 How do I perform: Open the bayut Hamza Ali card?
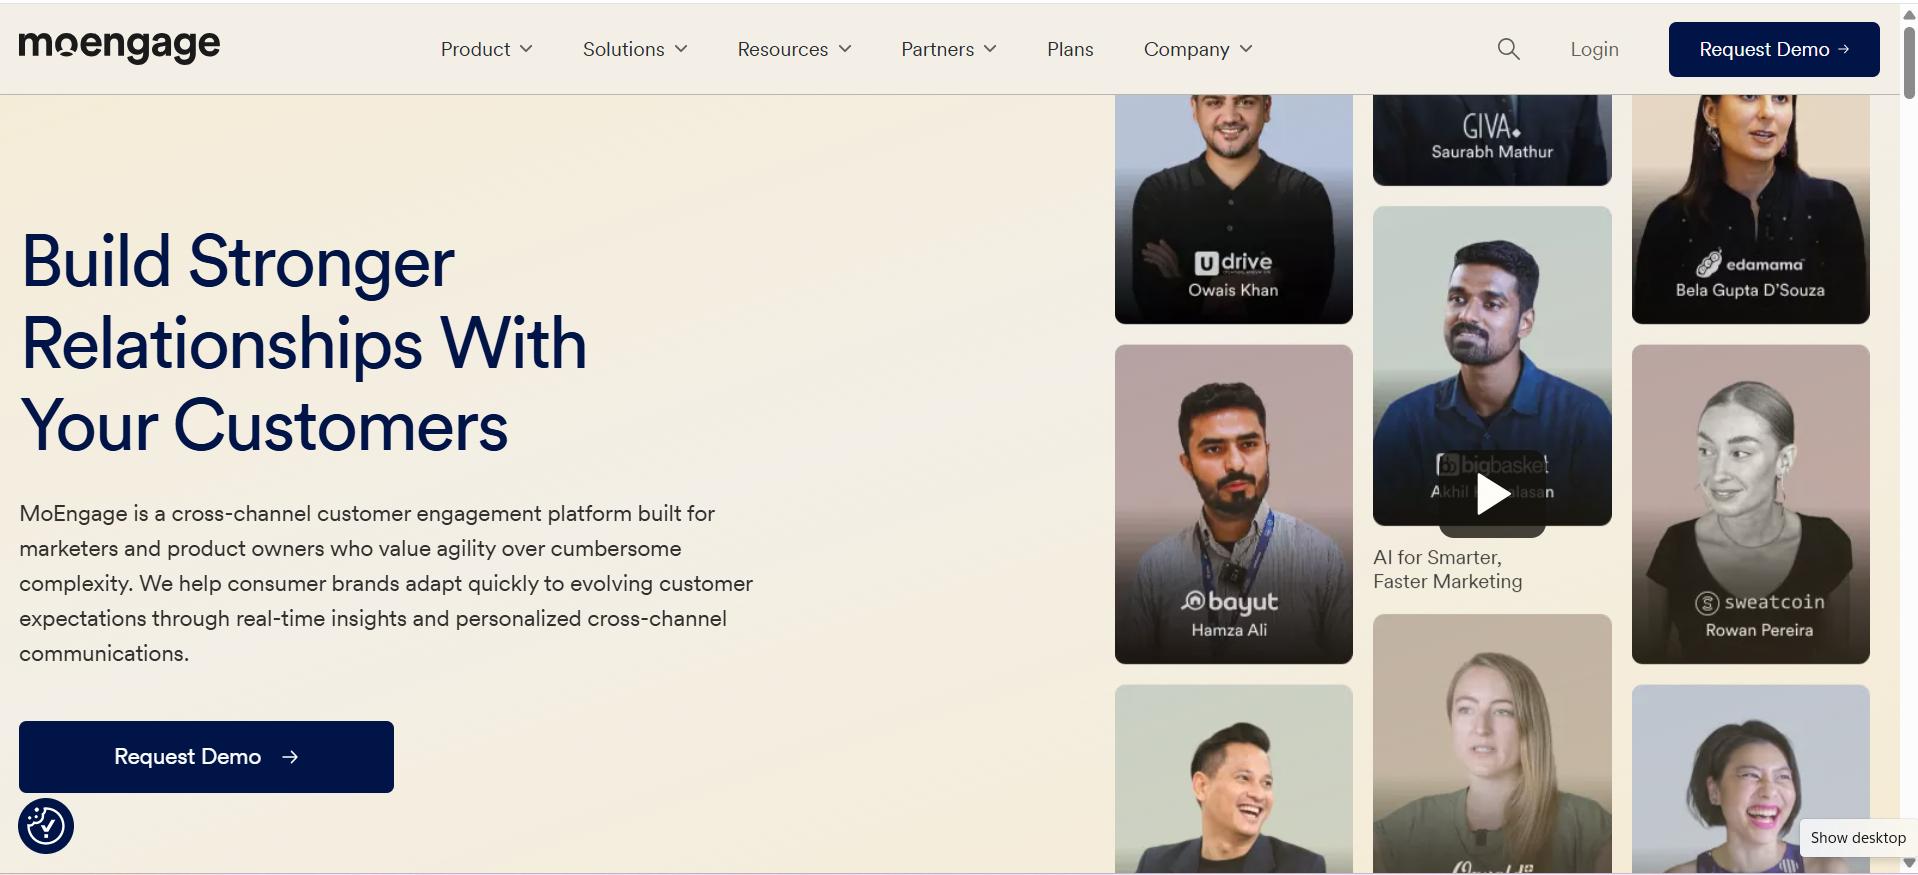(x=1233, y=504)
